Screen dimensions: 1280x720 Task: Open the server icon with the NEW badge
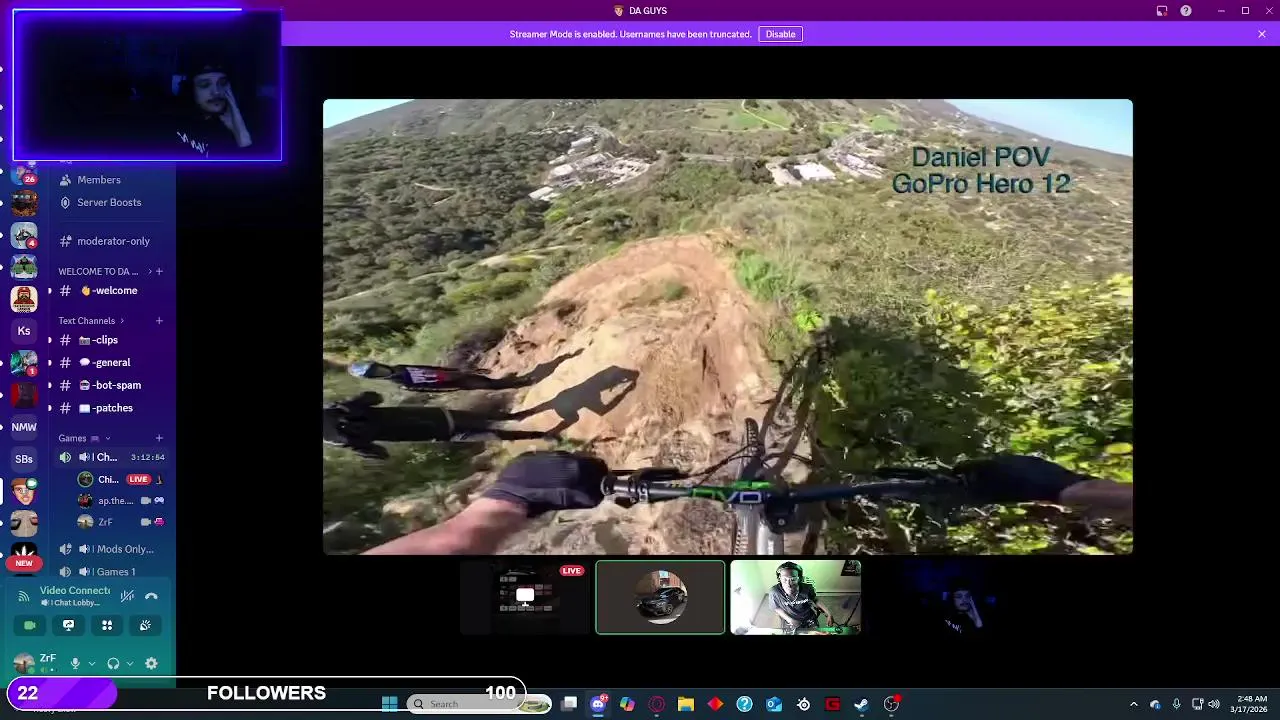pyautogui.click(x=24, y=555)
